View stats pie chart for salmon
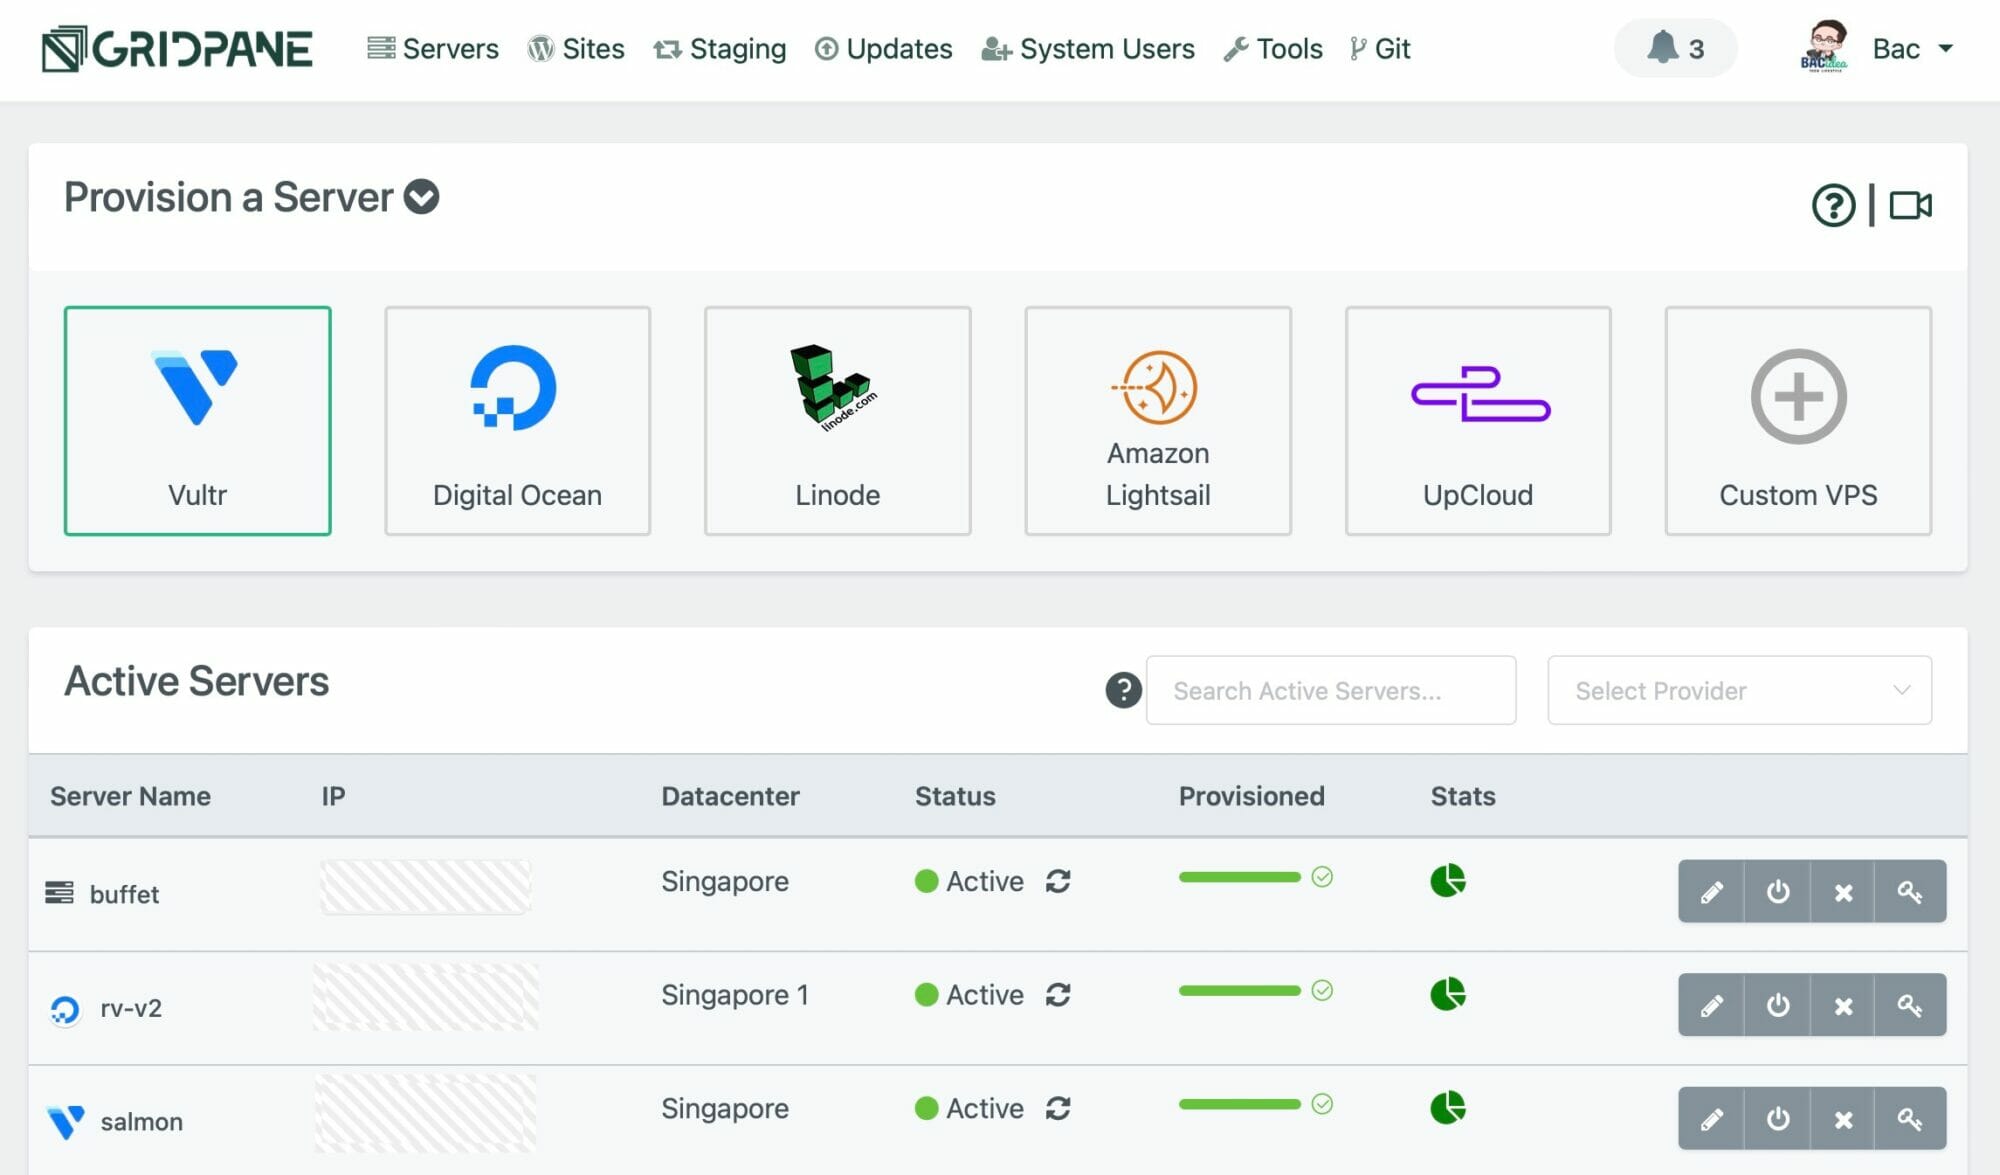 pyautogui.click(x=1447, y=1107)
